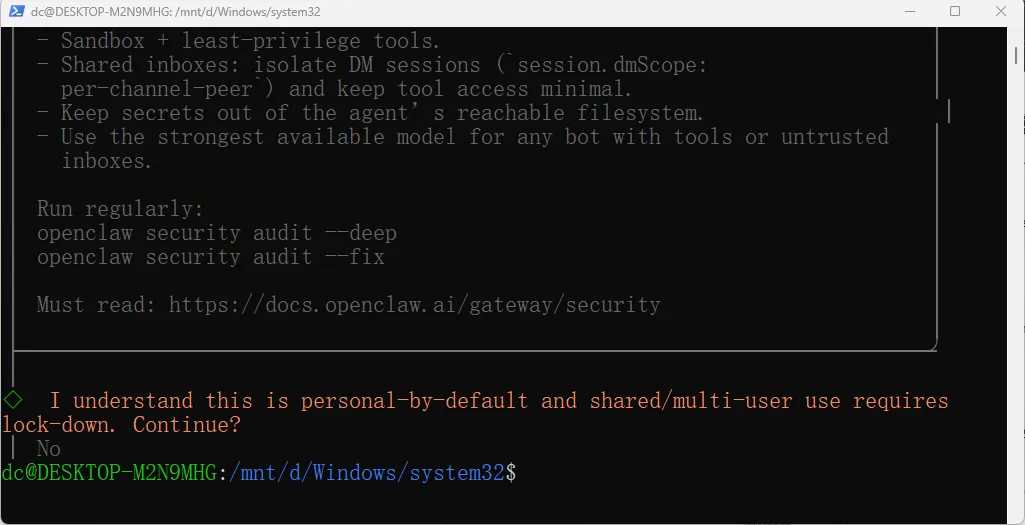1025x525 pixels.
Task: Click the "Run regularly:" heading
Action: pyautogui.click(x=119, y=209)
